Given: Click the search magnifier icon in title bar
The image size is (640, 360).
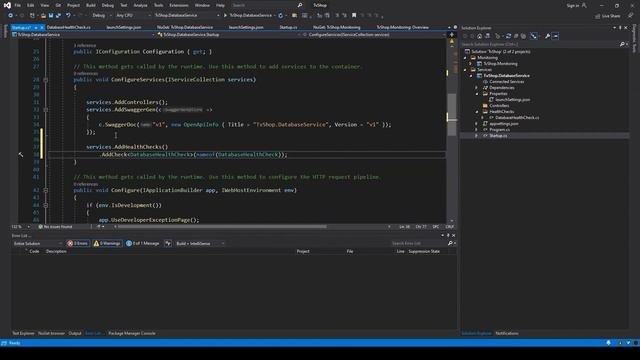Looking at the screenshot, I should tap(300, 5).
